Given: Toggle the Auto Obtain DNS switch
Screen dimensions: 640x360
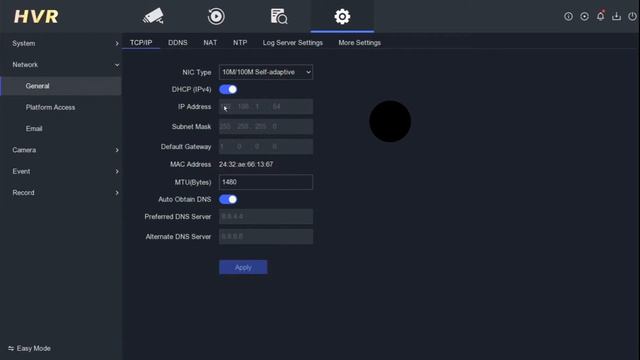Looking at the screenshot, I should 228,199.
